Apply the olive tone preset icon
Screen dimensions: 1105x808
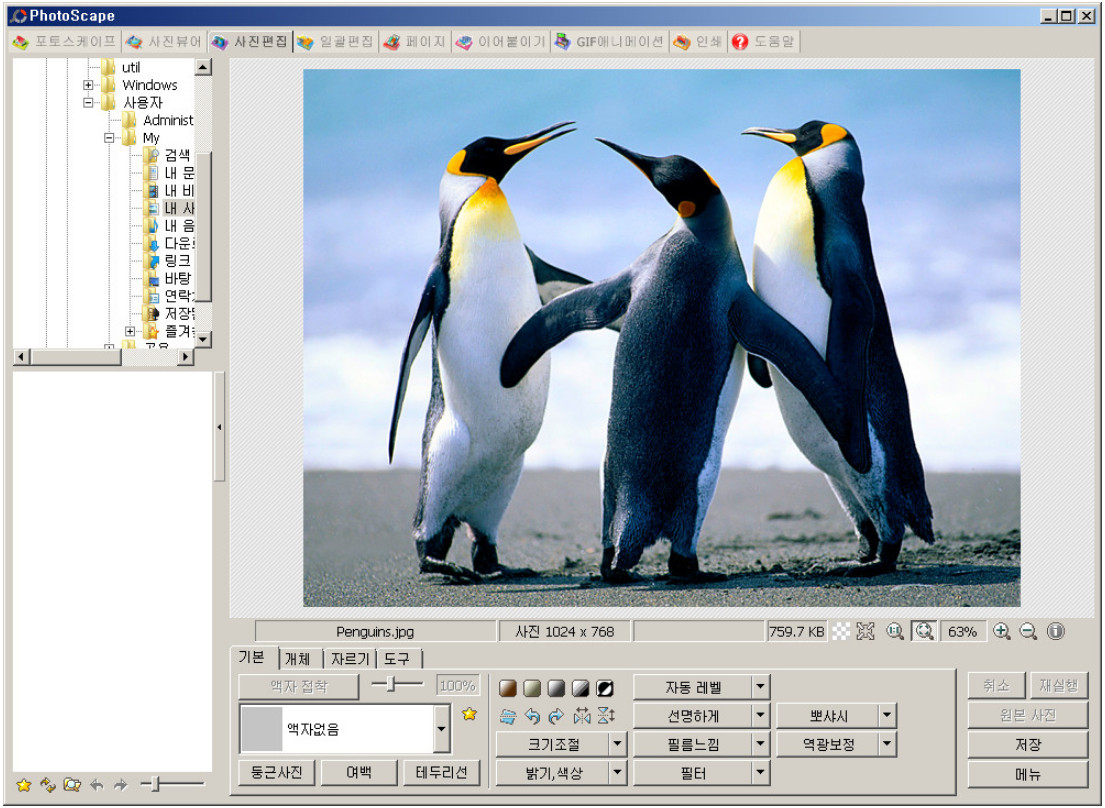pos(532,688)
